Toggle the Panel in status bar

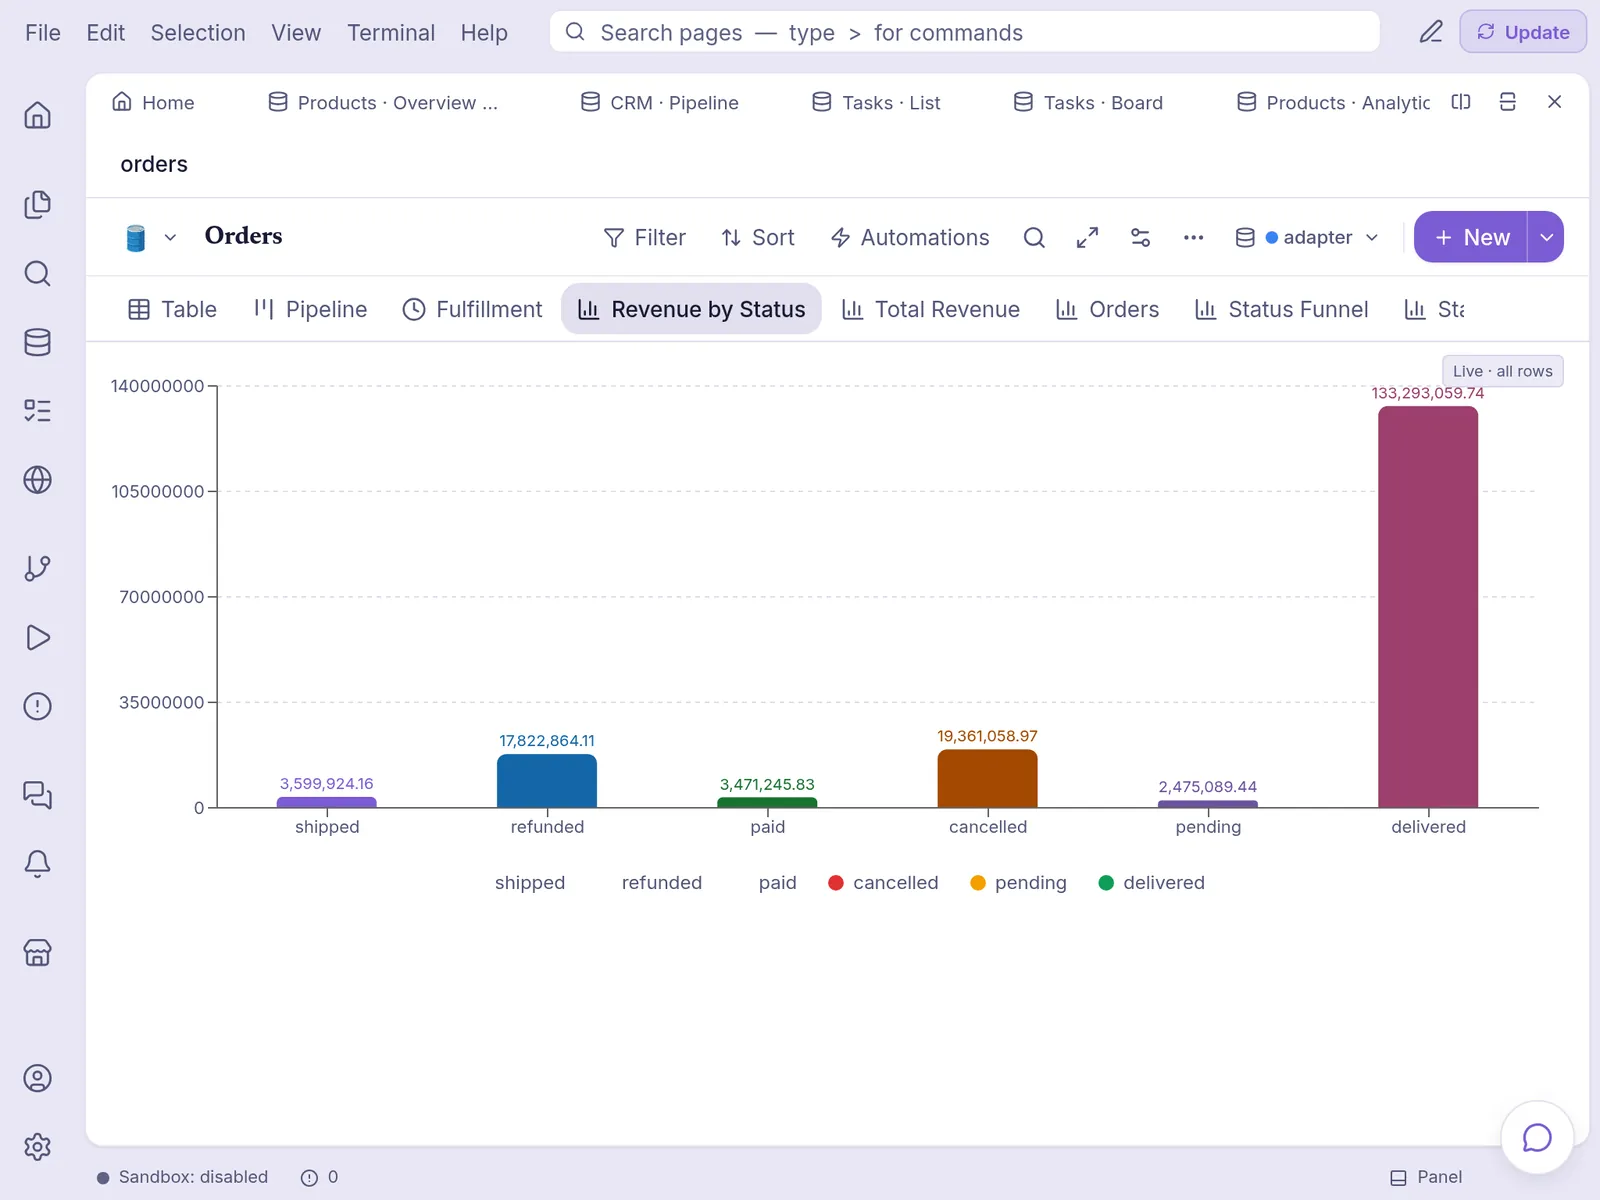pos(1426,1177)
